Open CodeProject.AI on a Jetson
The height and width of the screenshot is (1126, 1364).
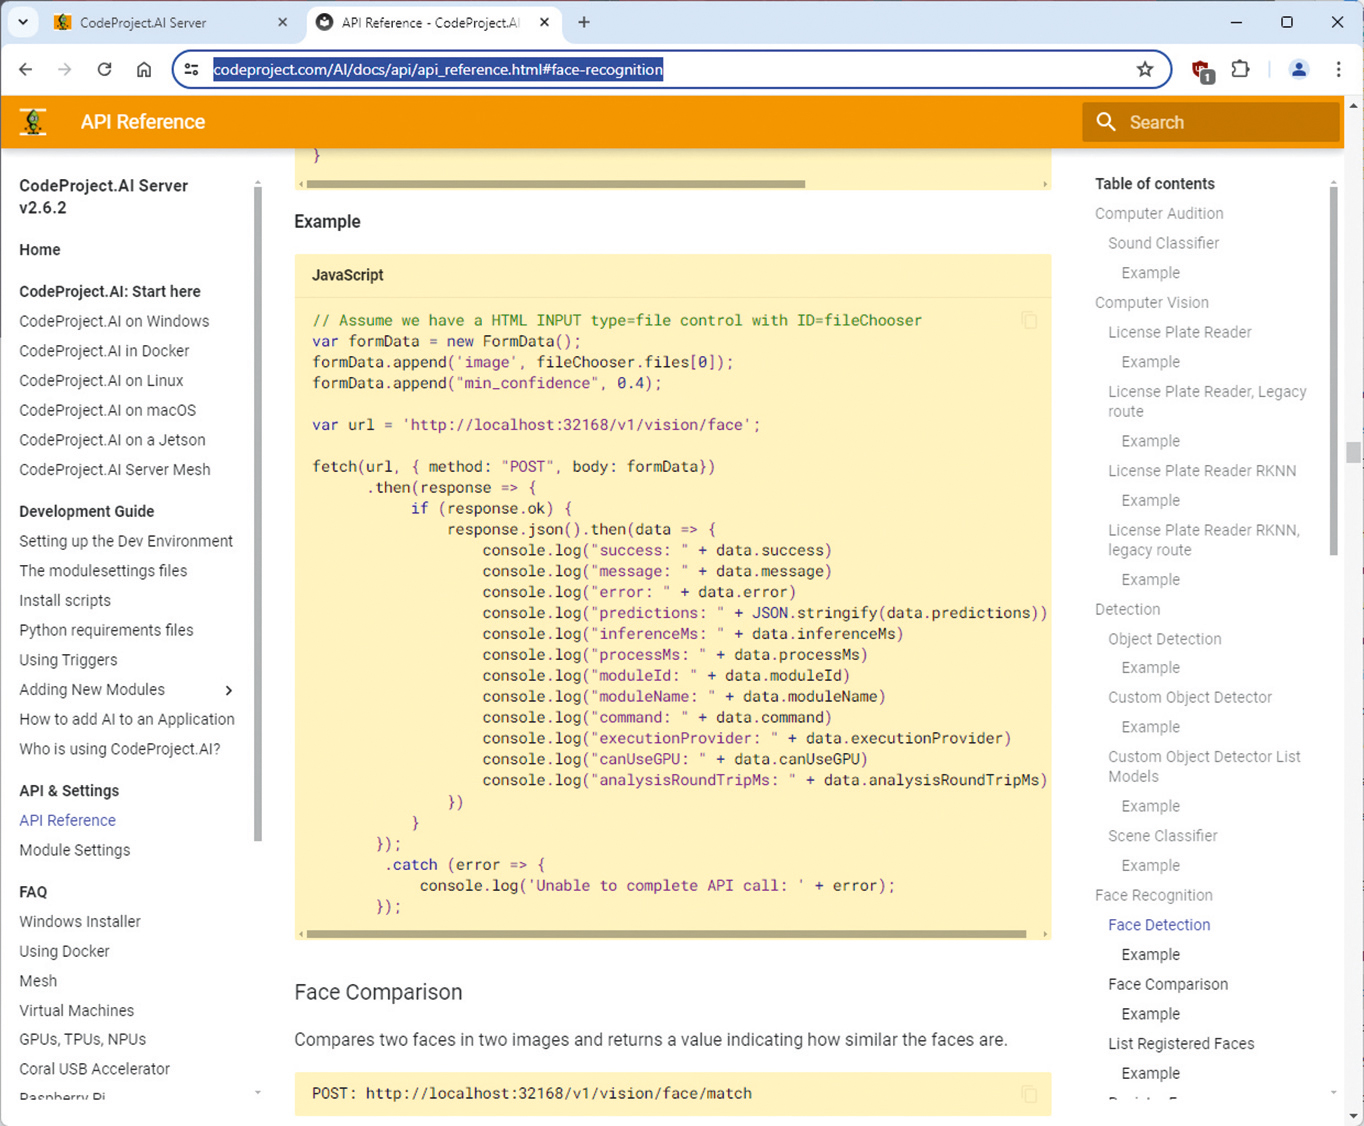112,440
